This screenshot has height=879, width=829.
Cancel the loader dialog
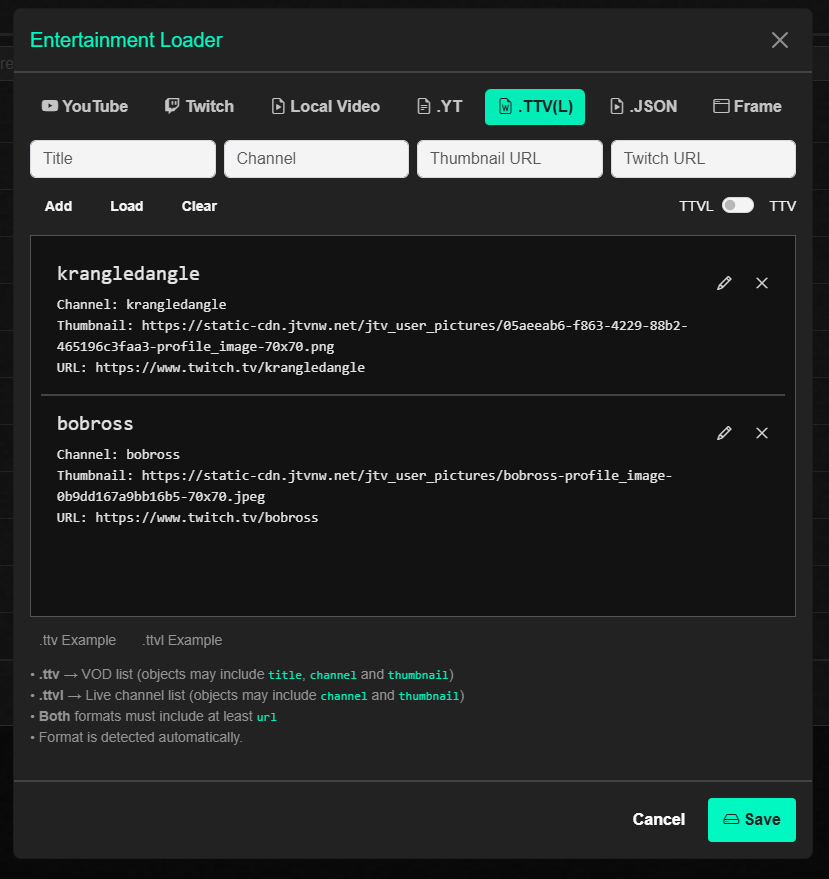pos(658,820)
